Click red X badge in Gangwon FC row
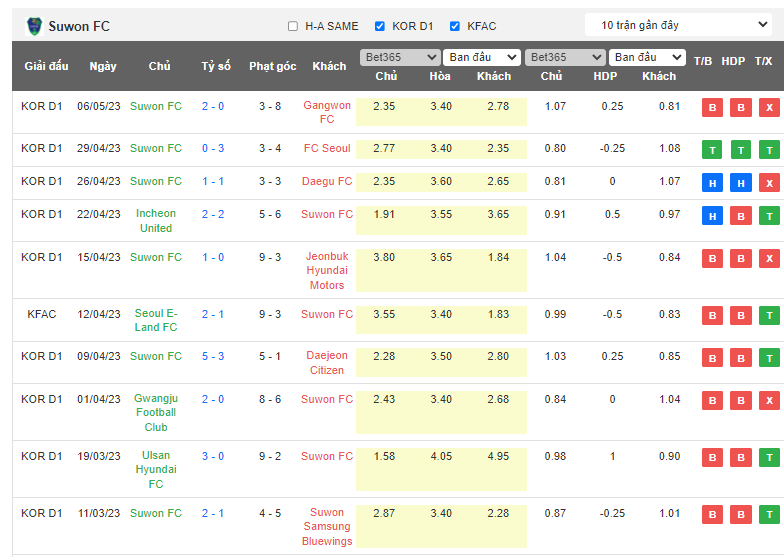Screen dimensions: 784x557 [x=768, y=108]
